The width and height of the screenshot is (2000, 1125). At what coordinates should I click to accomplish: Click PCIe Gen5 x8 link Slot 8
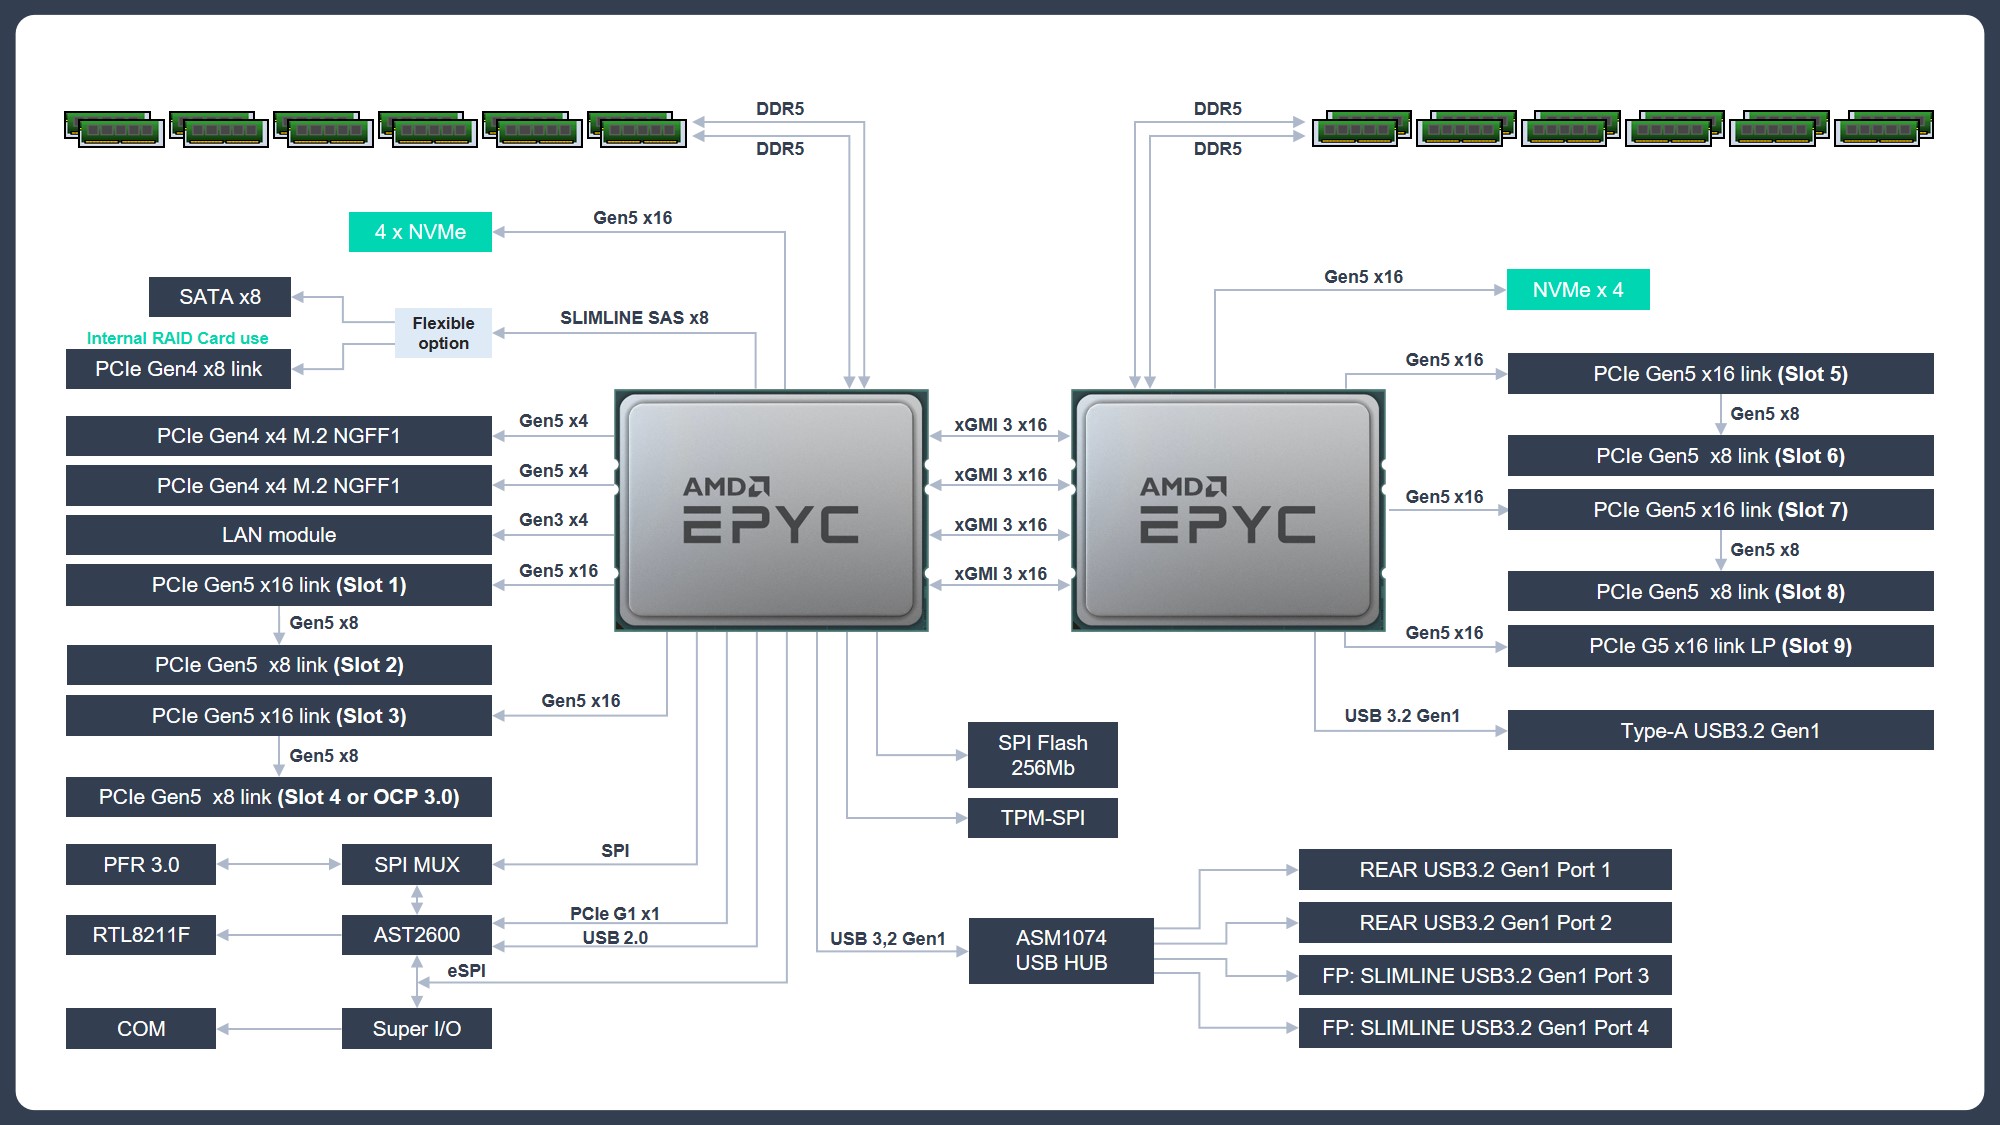pos(1721,592)
